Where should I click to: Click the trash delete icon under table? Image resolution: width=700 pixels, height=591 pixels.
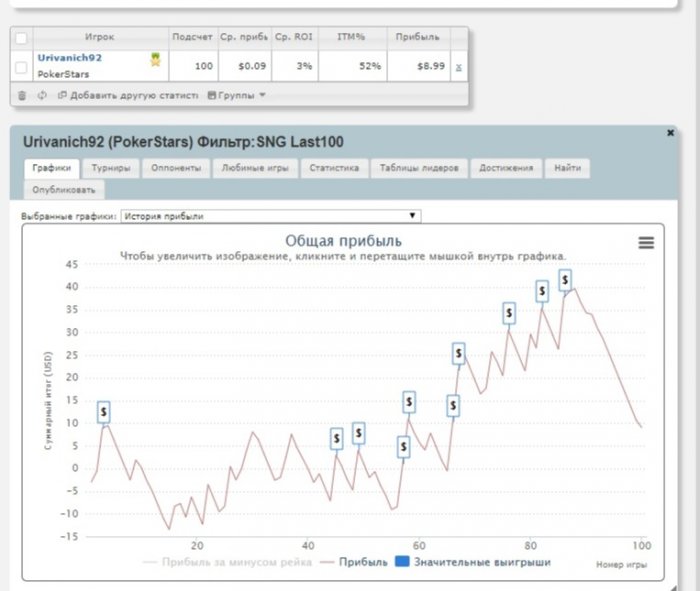point(22,95)
